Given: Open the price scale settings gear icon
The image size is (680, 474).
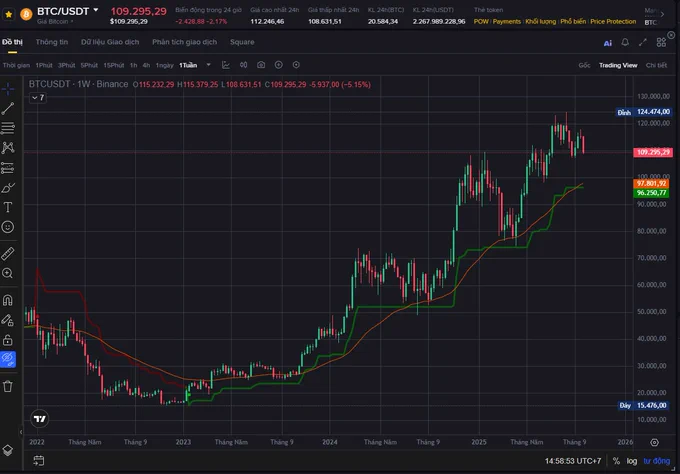Looking at the screenshot, I should coord(654,442).
